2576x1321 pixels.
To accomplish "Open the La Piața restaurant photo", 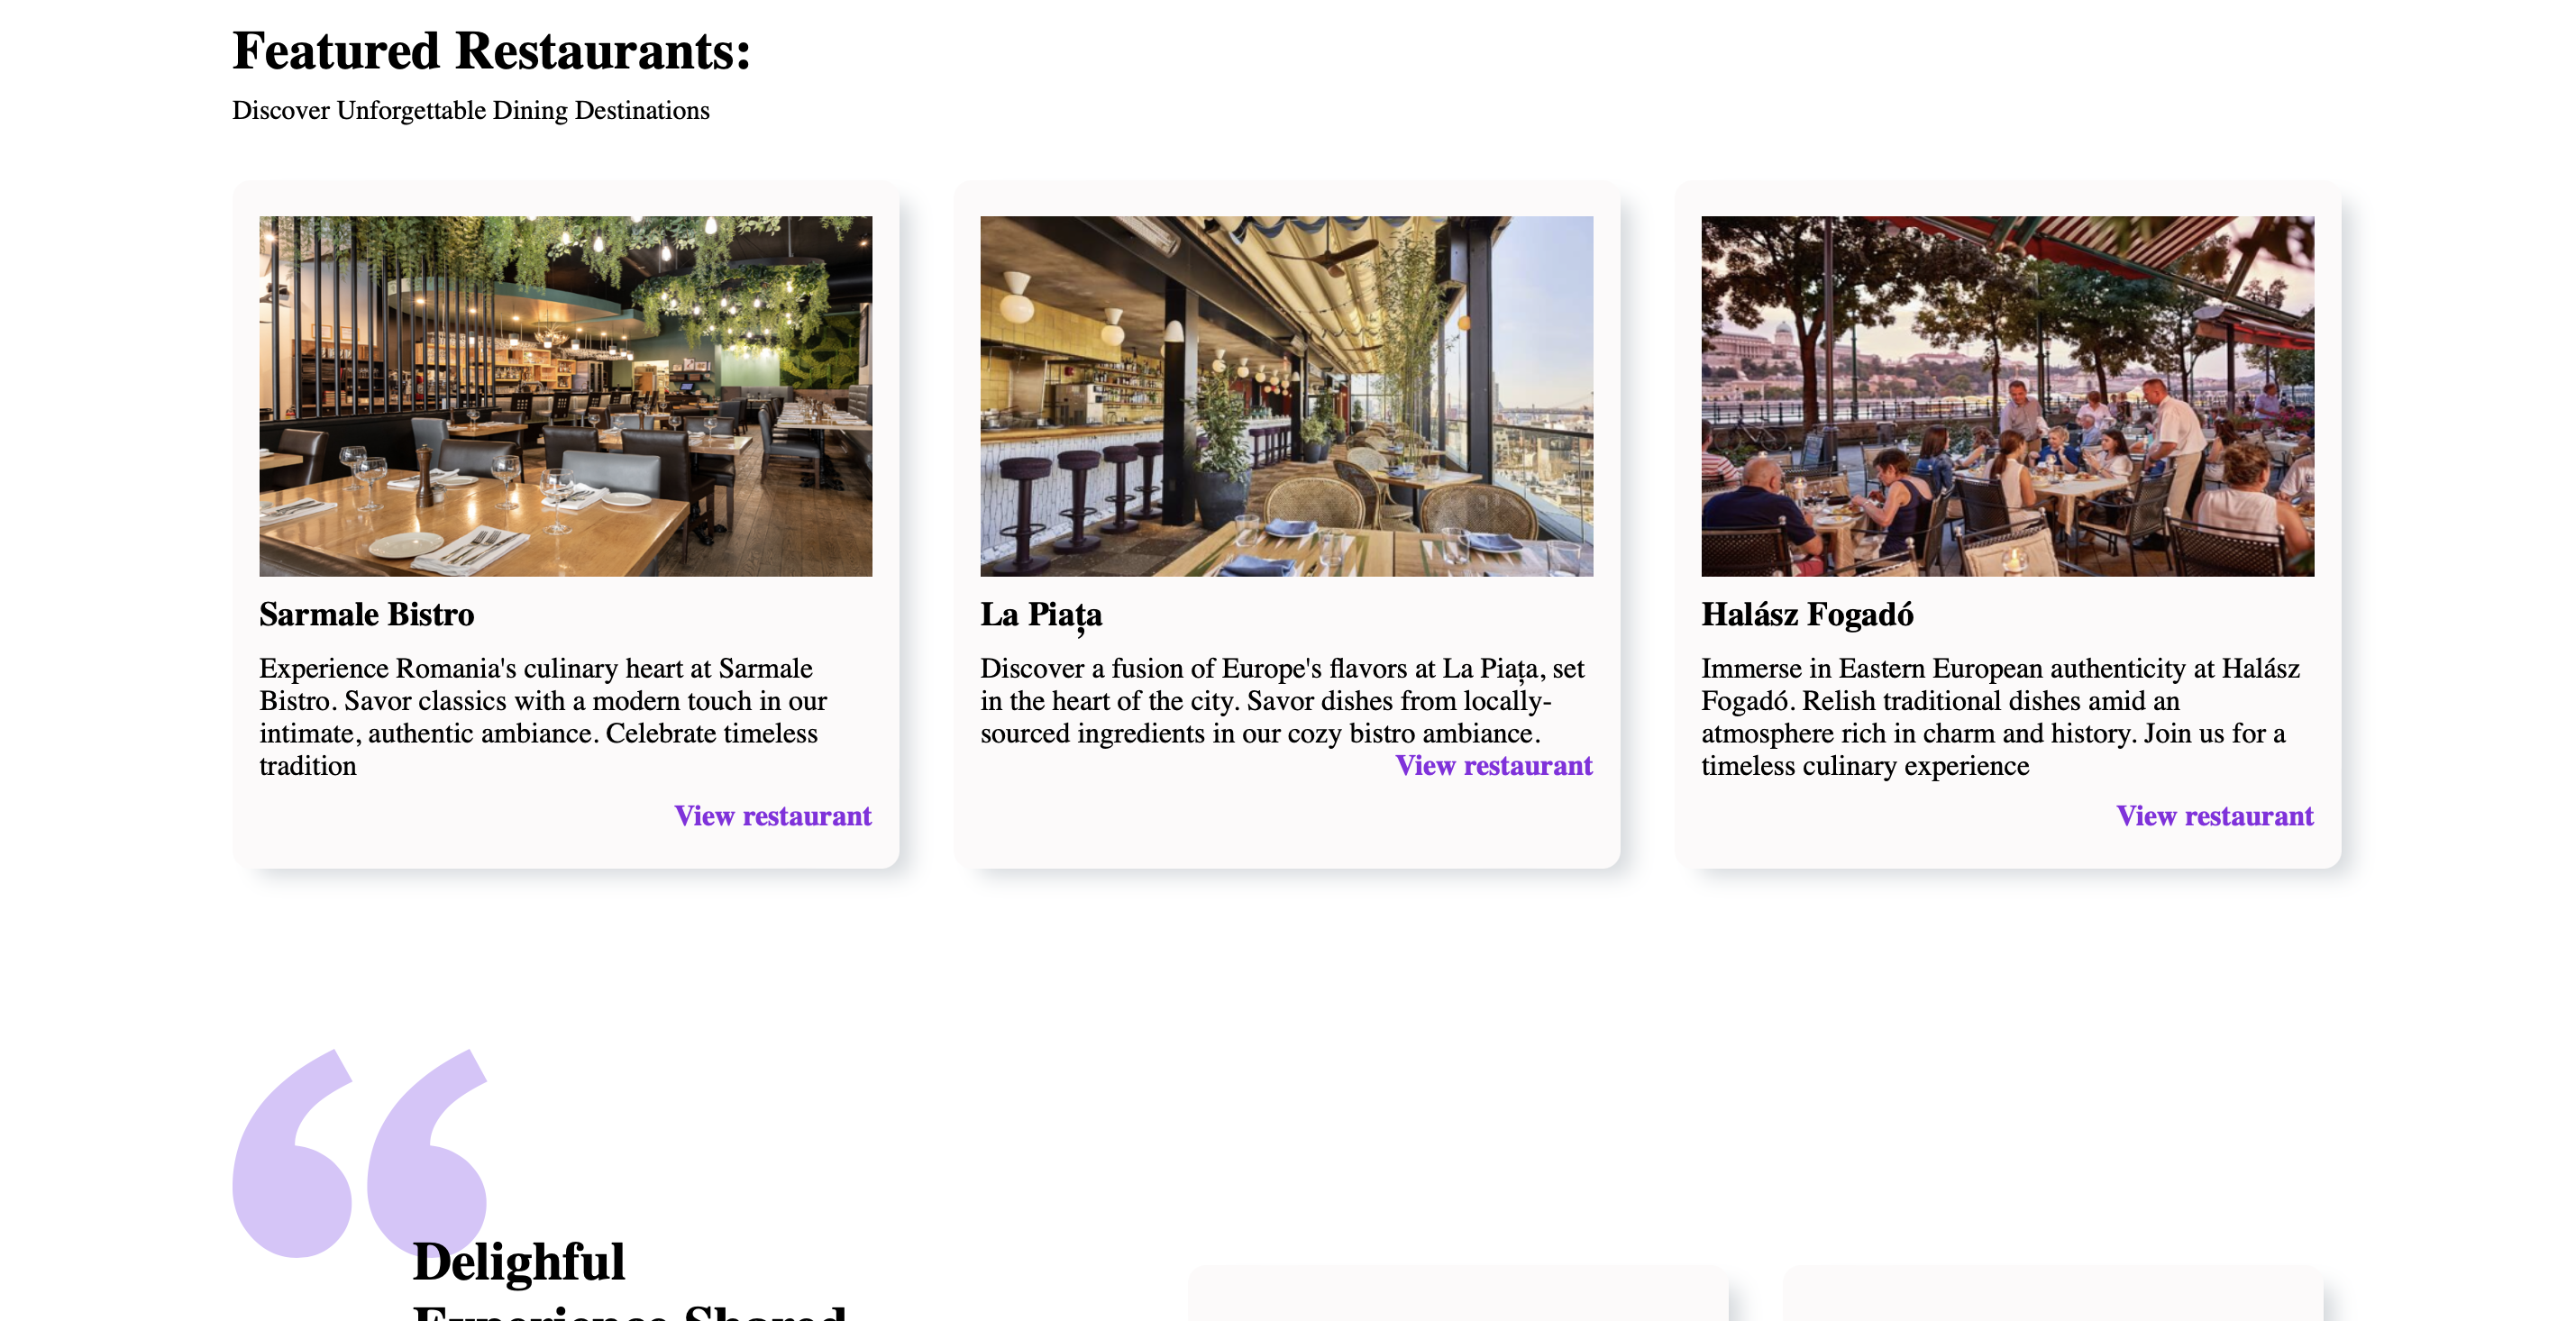I will (x=1286, y=396).
